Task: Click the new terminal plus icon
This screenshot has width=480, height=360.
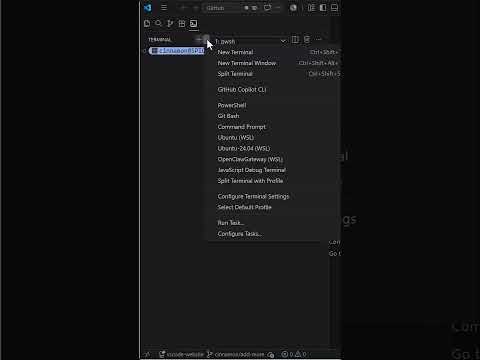Action: click(198, 39)
